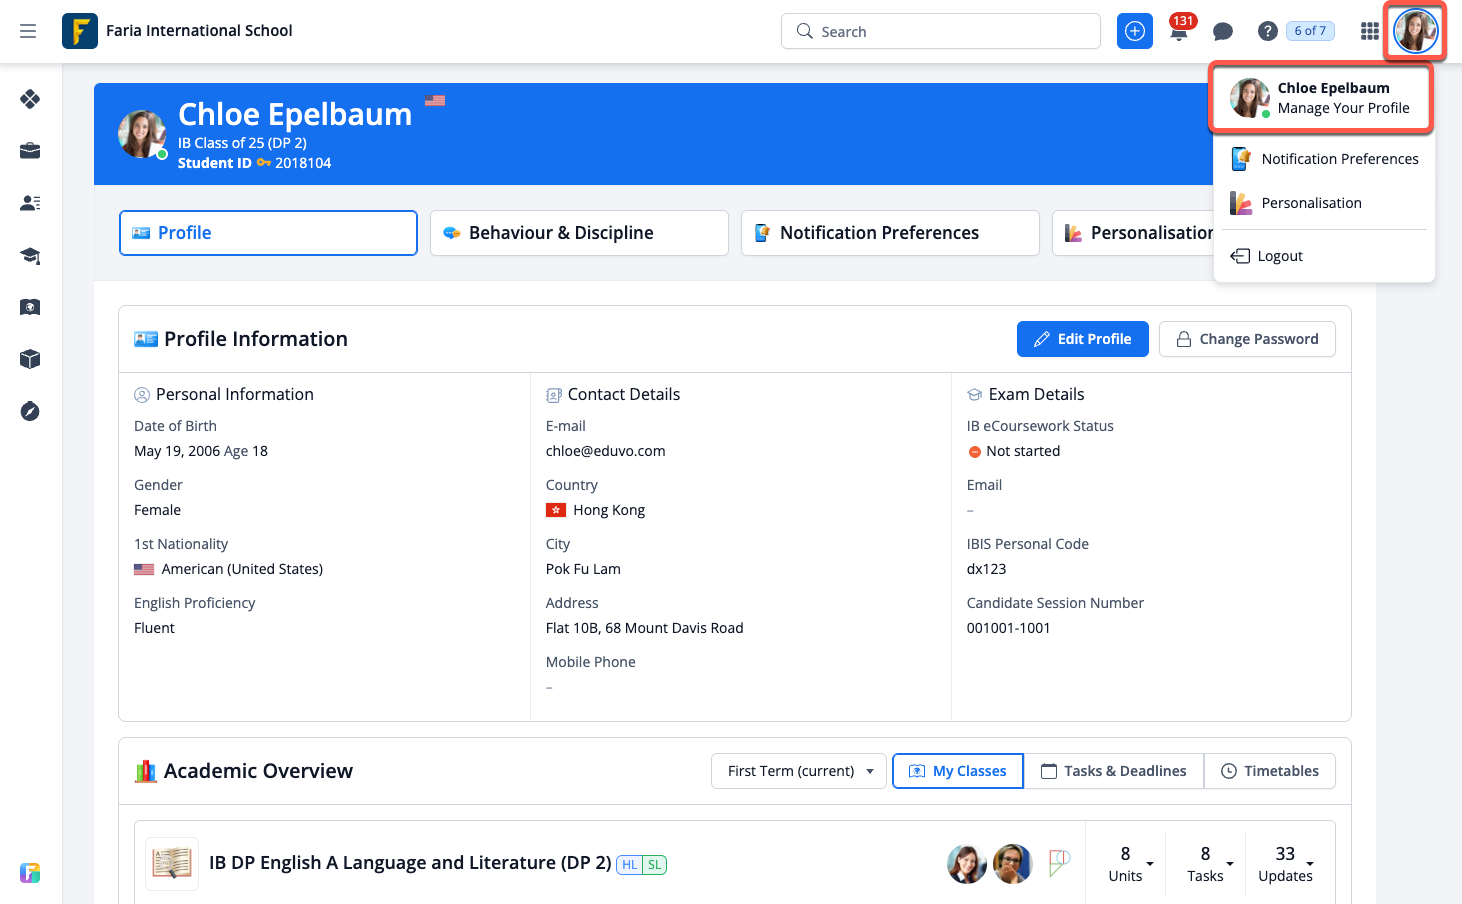Click the blue plus add button
1462x904 pixels.
click(1134, 32)
